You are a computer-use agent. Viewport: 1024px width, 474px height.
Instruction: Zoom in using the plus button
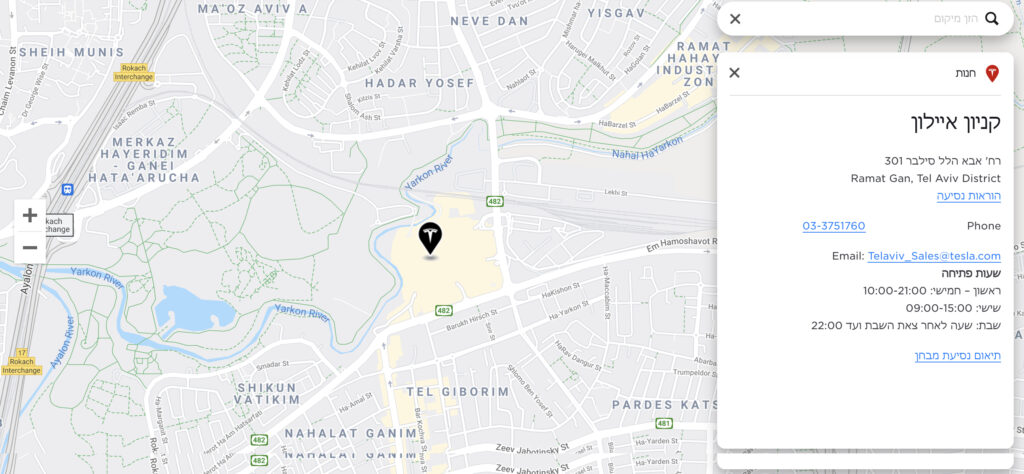tap(30, 215)
